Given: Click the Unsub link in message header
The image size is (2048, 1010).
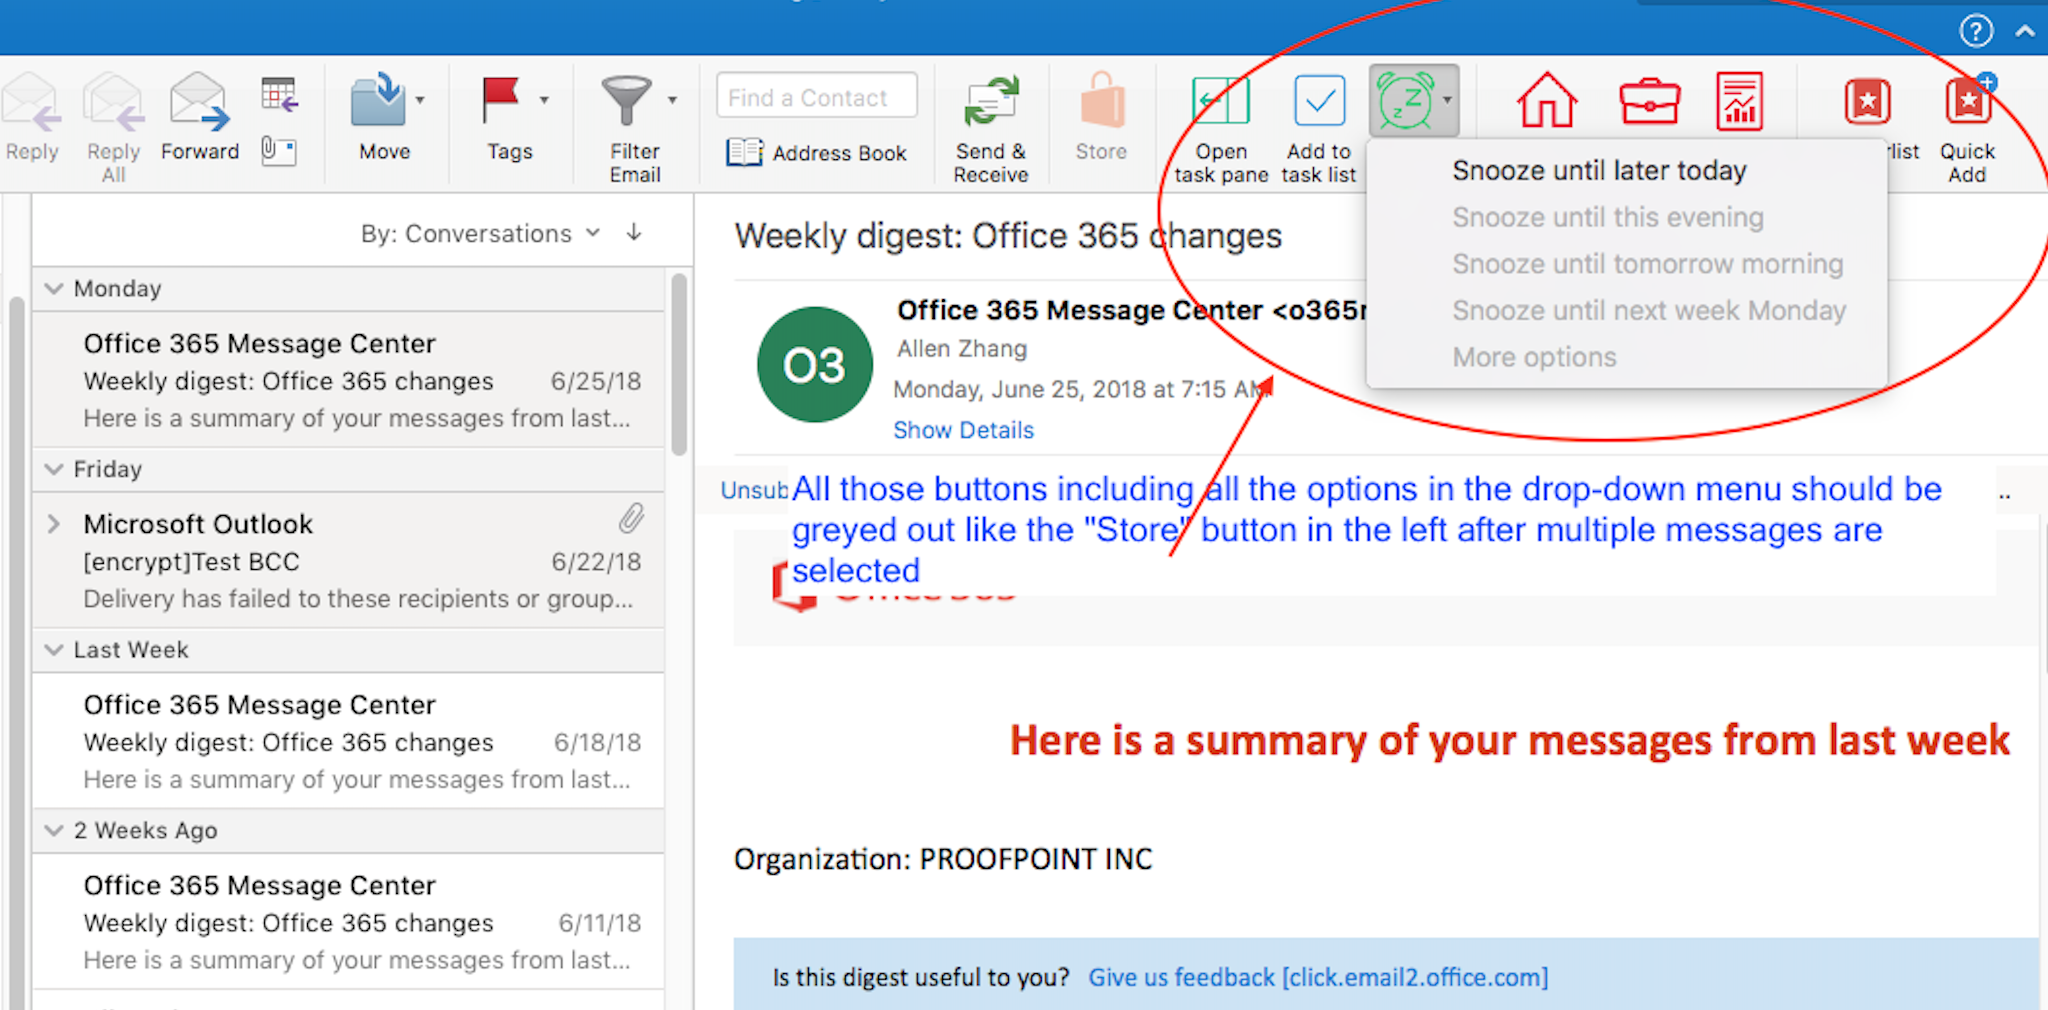Looking at the screenshot, I should coord(754,490).
